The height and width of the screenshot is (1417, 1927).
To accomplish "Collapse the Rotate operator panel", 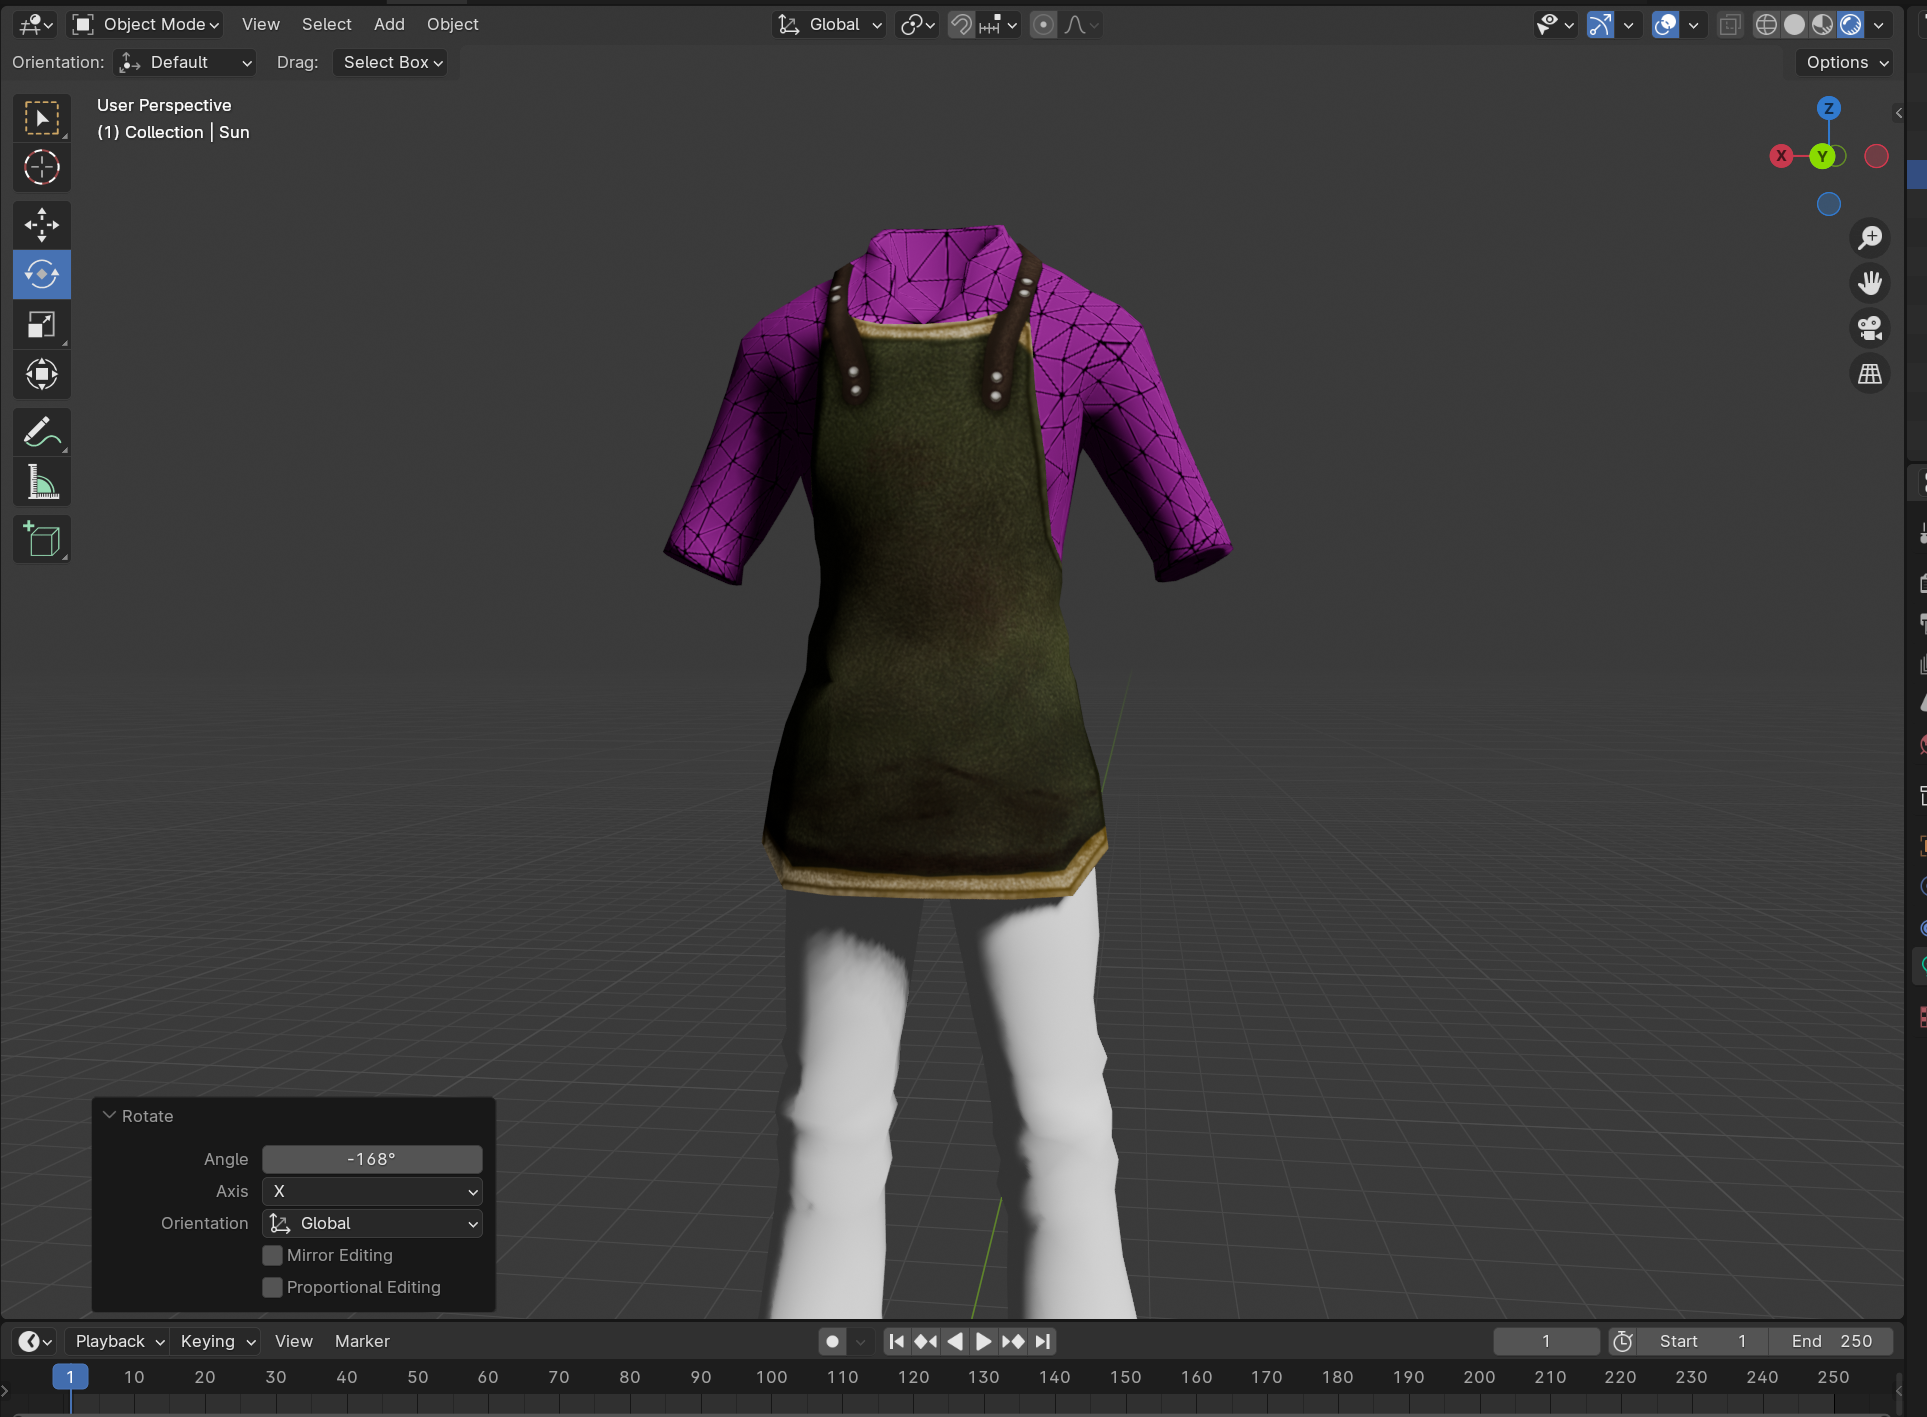I will tap(110, 1115).
